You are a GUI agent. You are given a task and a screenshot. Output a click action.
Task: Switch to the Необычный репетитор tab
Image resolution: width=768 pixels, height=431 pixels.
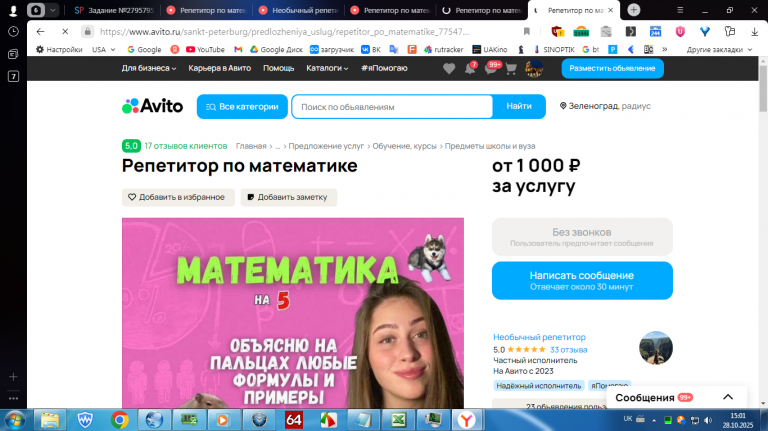coord(299,10)
